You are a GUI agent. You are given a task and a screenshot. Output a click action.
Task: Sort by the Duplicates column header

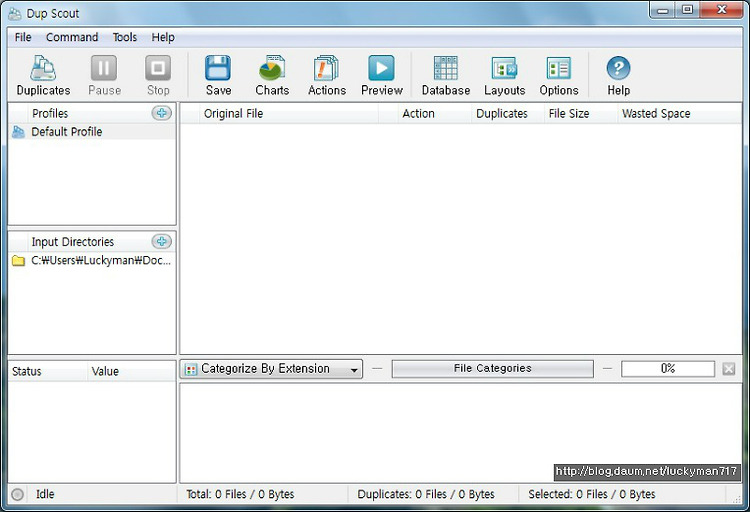507,114
